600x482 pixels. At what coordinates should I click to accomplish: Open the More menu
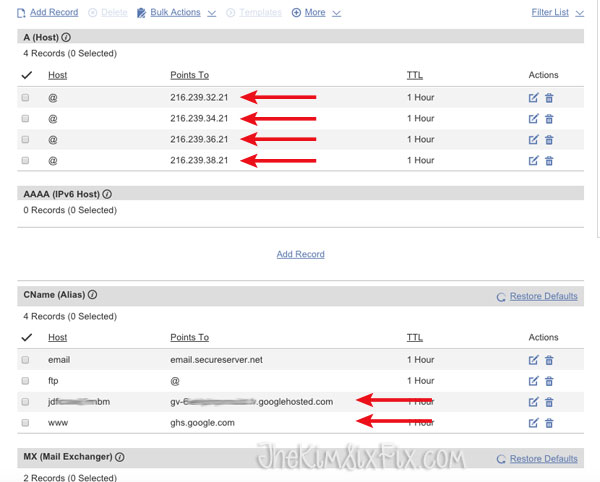[315, 12]
